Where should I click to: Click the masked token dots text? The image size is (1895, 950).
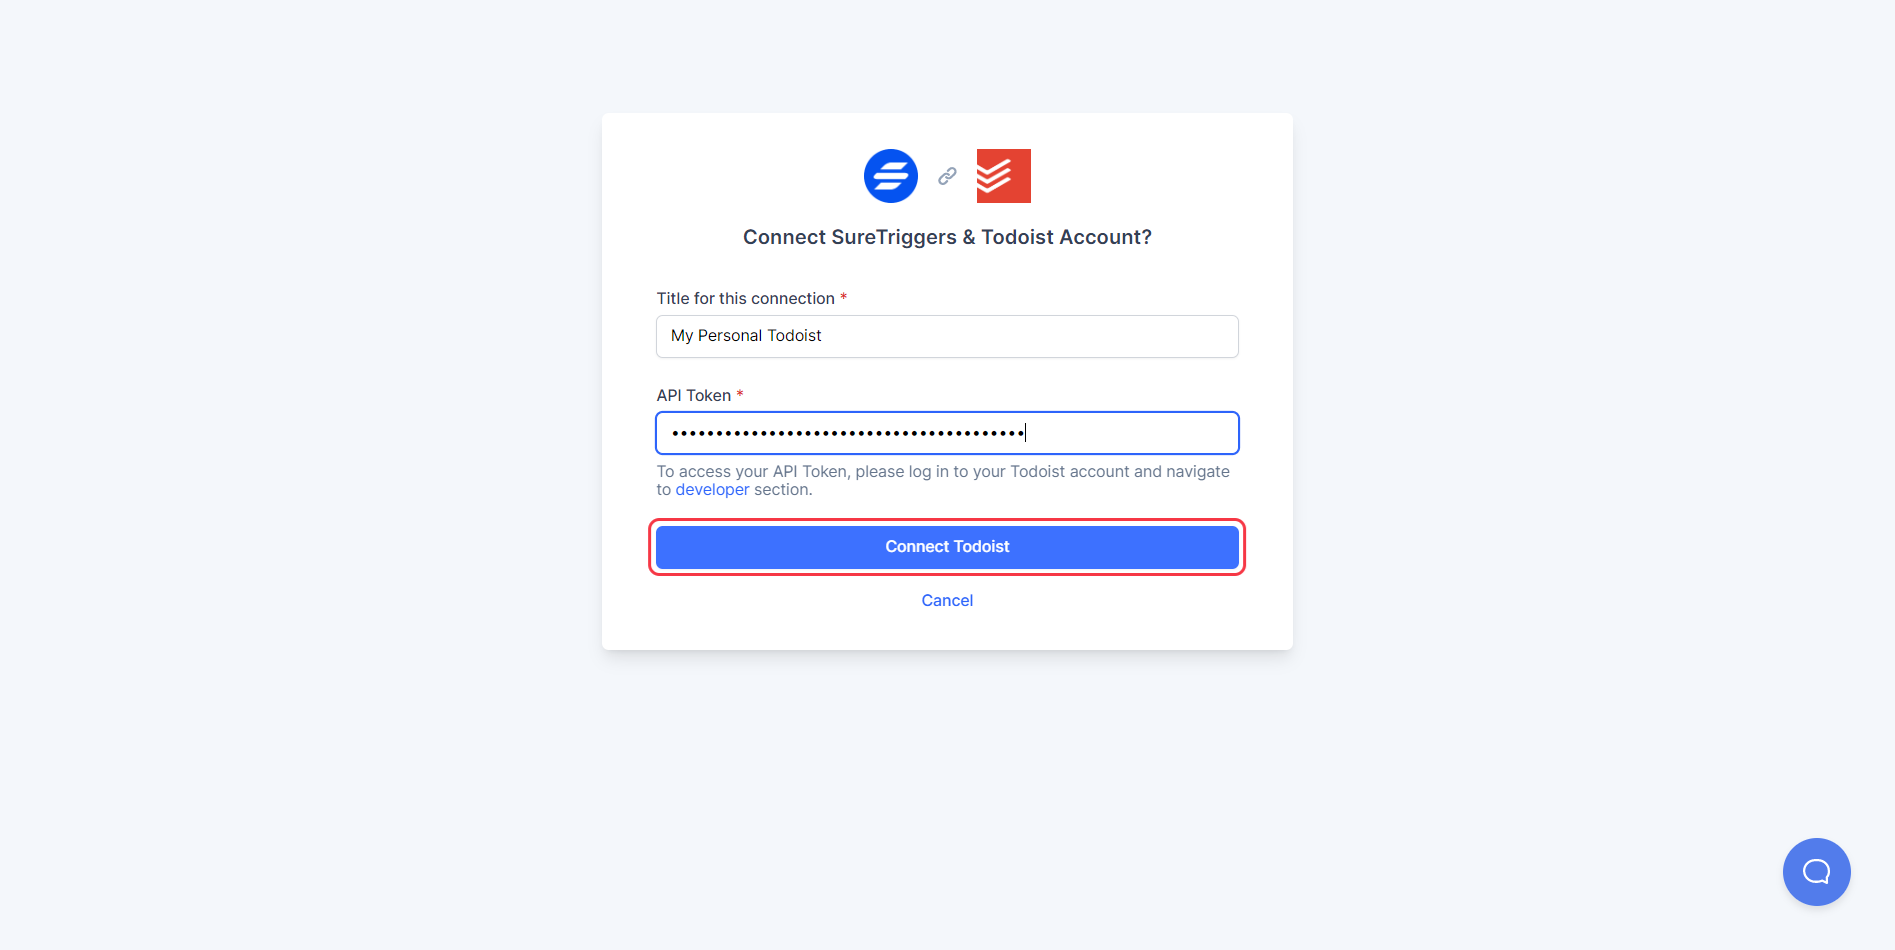pyautogui.click(x=848, y=432)
